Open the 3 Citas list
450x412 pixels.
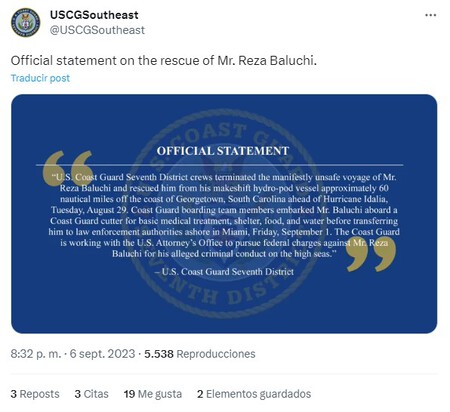tap(91, 394)
